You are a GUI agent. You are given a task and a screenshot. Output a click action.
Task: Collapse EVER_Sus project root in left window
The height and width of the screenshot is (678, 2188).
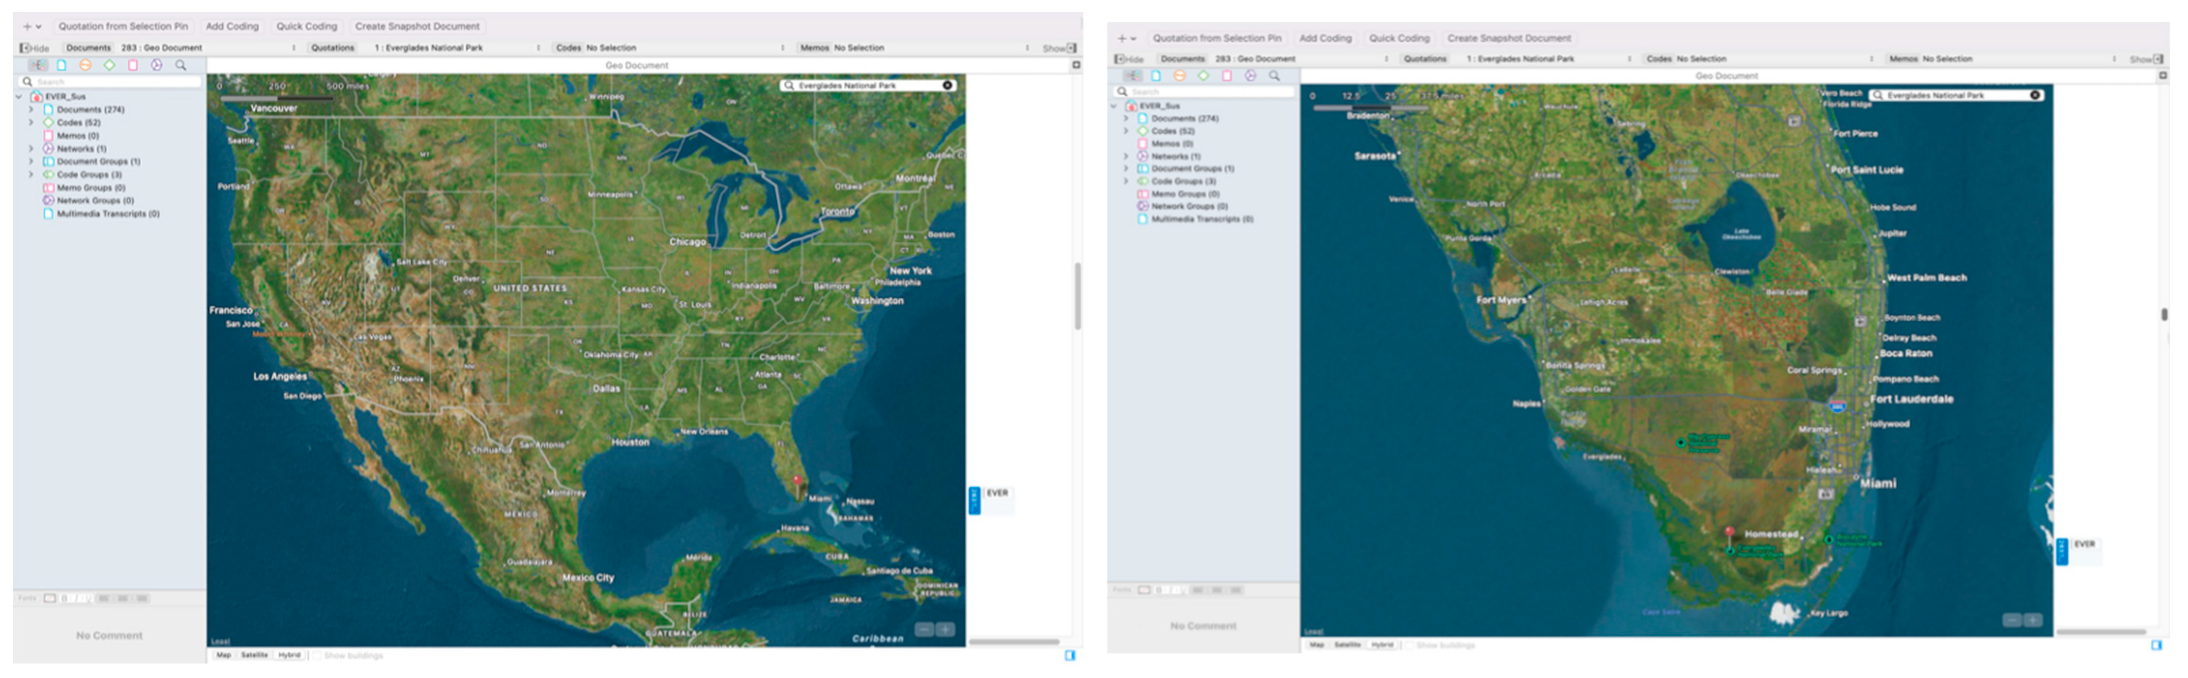(x=19, y=97)
